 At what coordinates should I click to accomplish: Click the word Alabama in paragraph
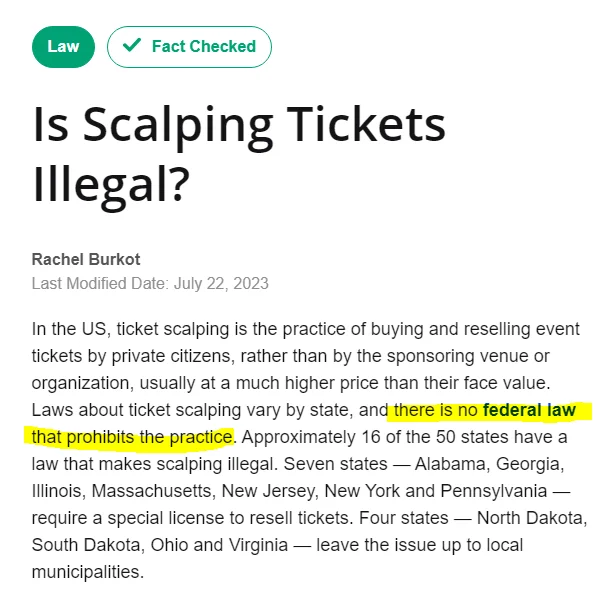[451, 464]
